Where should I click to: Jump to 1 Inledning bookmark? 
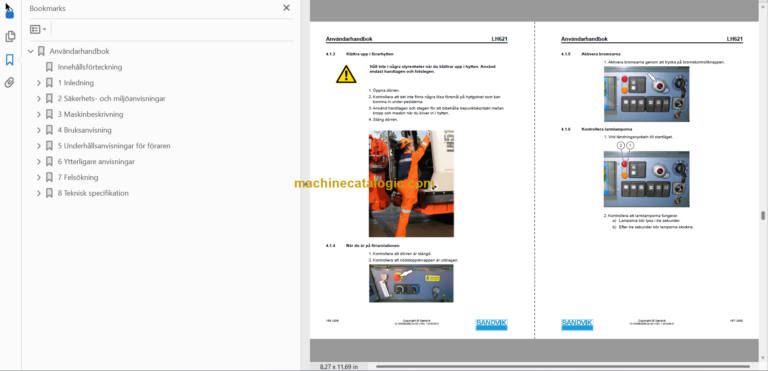coord(75,83)
